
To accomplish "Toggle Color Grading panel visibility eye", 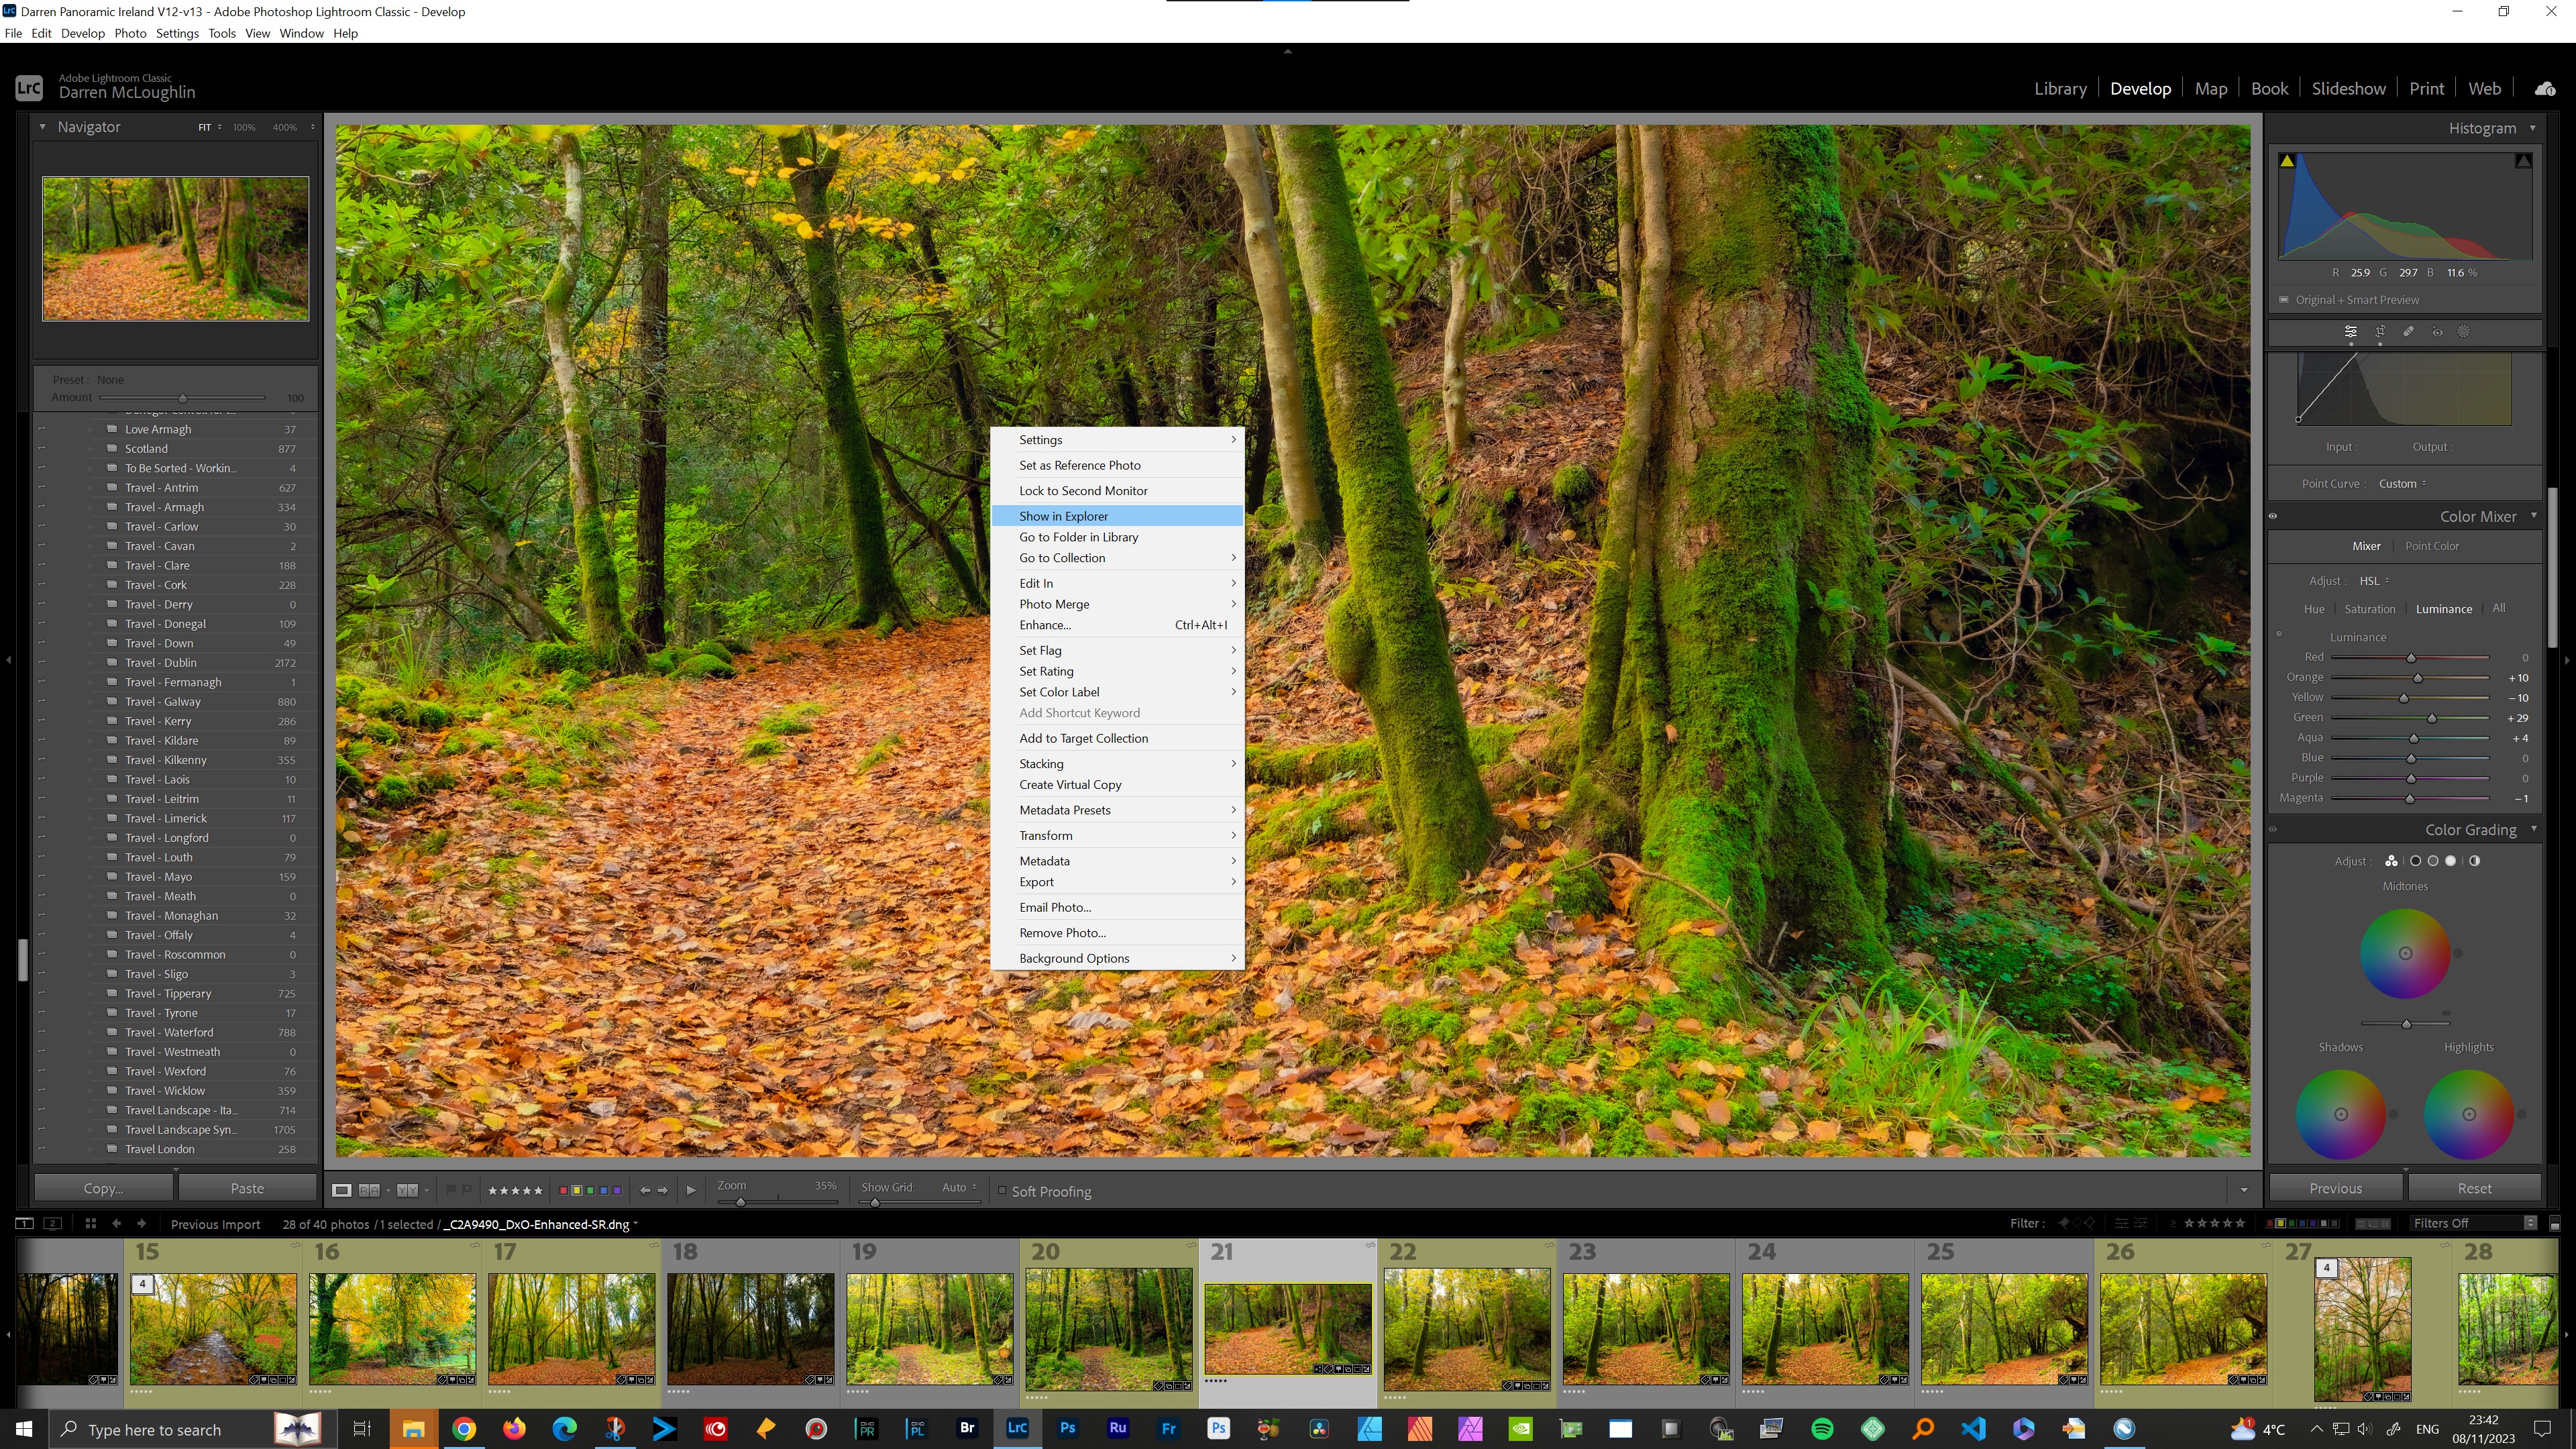I will pos(2273,830).
